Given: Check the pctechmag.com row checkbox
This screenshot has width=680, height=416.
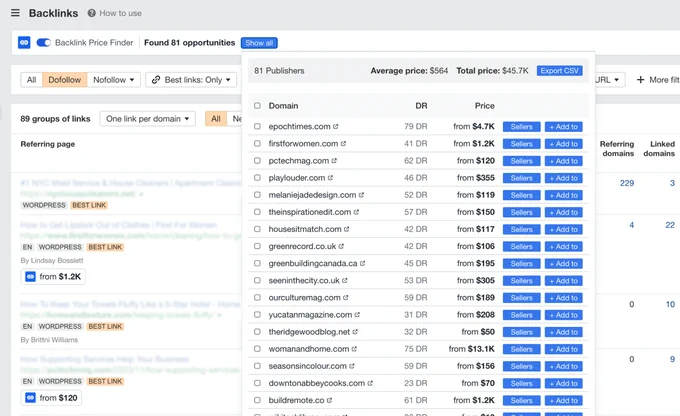Looking at the screenshot, I should (257, 161).
